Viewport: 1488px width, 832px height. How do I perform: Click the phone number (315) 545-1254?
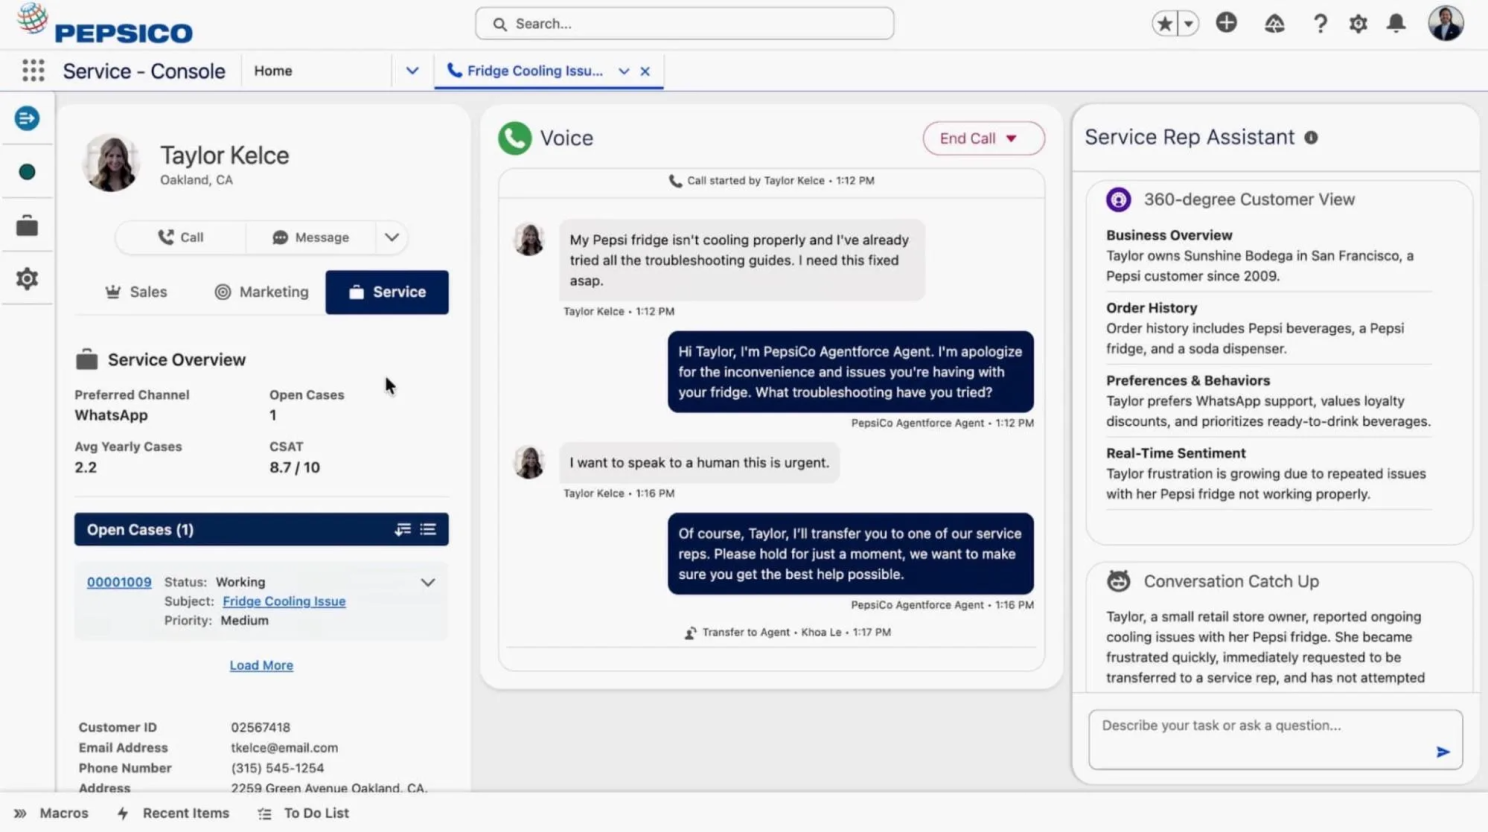pyautogui.click(x=277, y=768)
